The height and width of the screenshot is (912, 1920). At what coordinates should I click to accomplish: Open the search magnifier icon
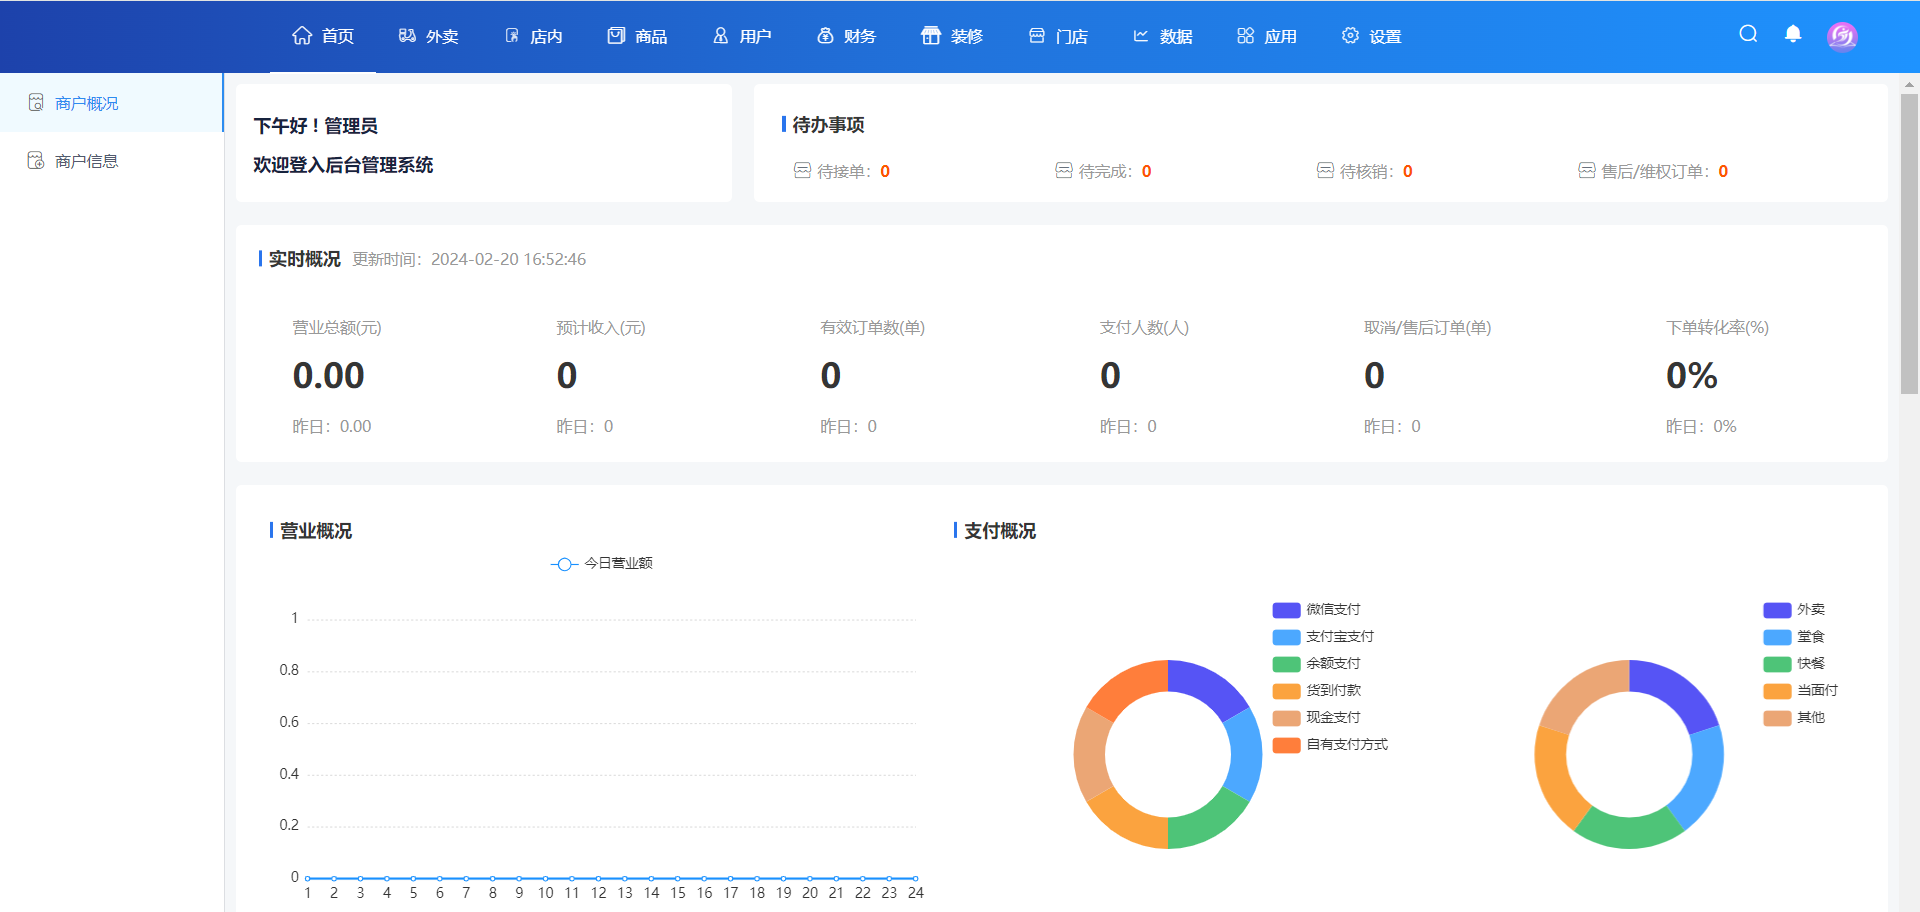(x=1748, y=34)
